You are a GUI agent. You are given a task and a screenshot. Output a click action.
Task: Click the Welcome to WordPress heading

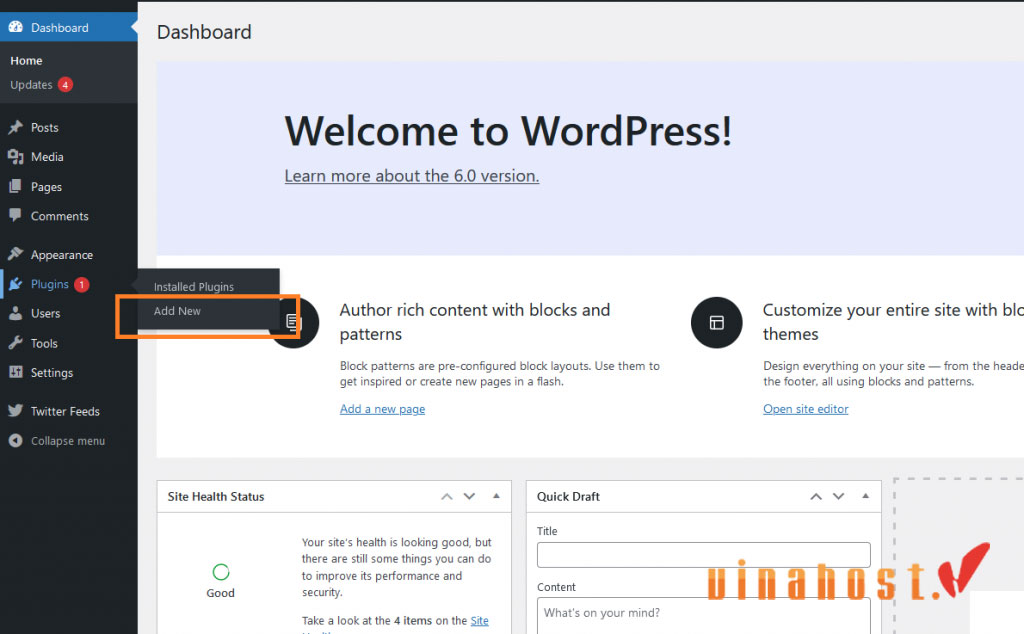508,131
